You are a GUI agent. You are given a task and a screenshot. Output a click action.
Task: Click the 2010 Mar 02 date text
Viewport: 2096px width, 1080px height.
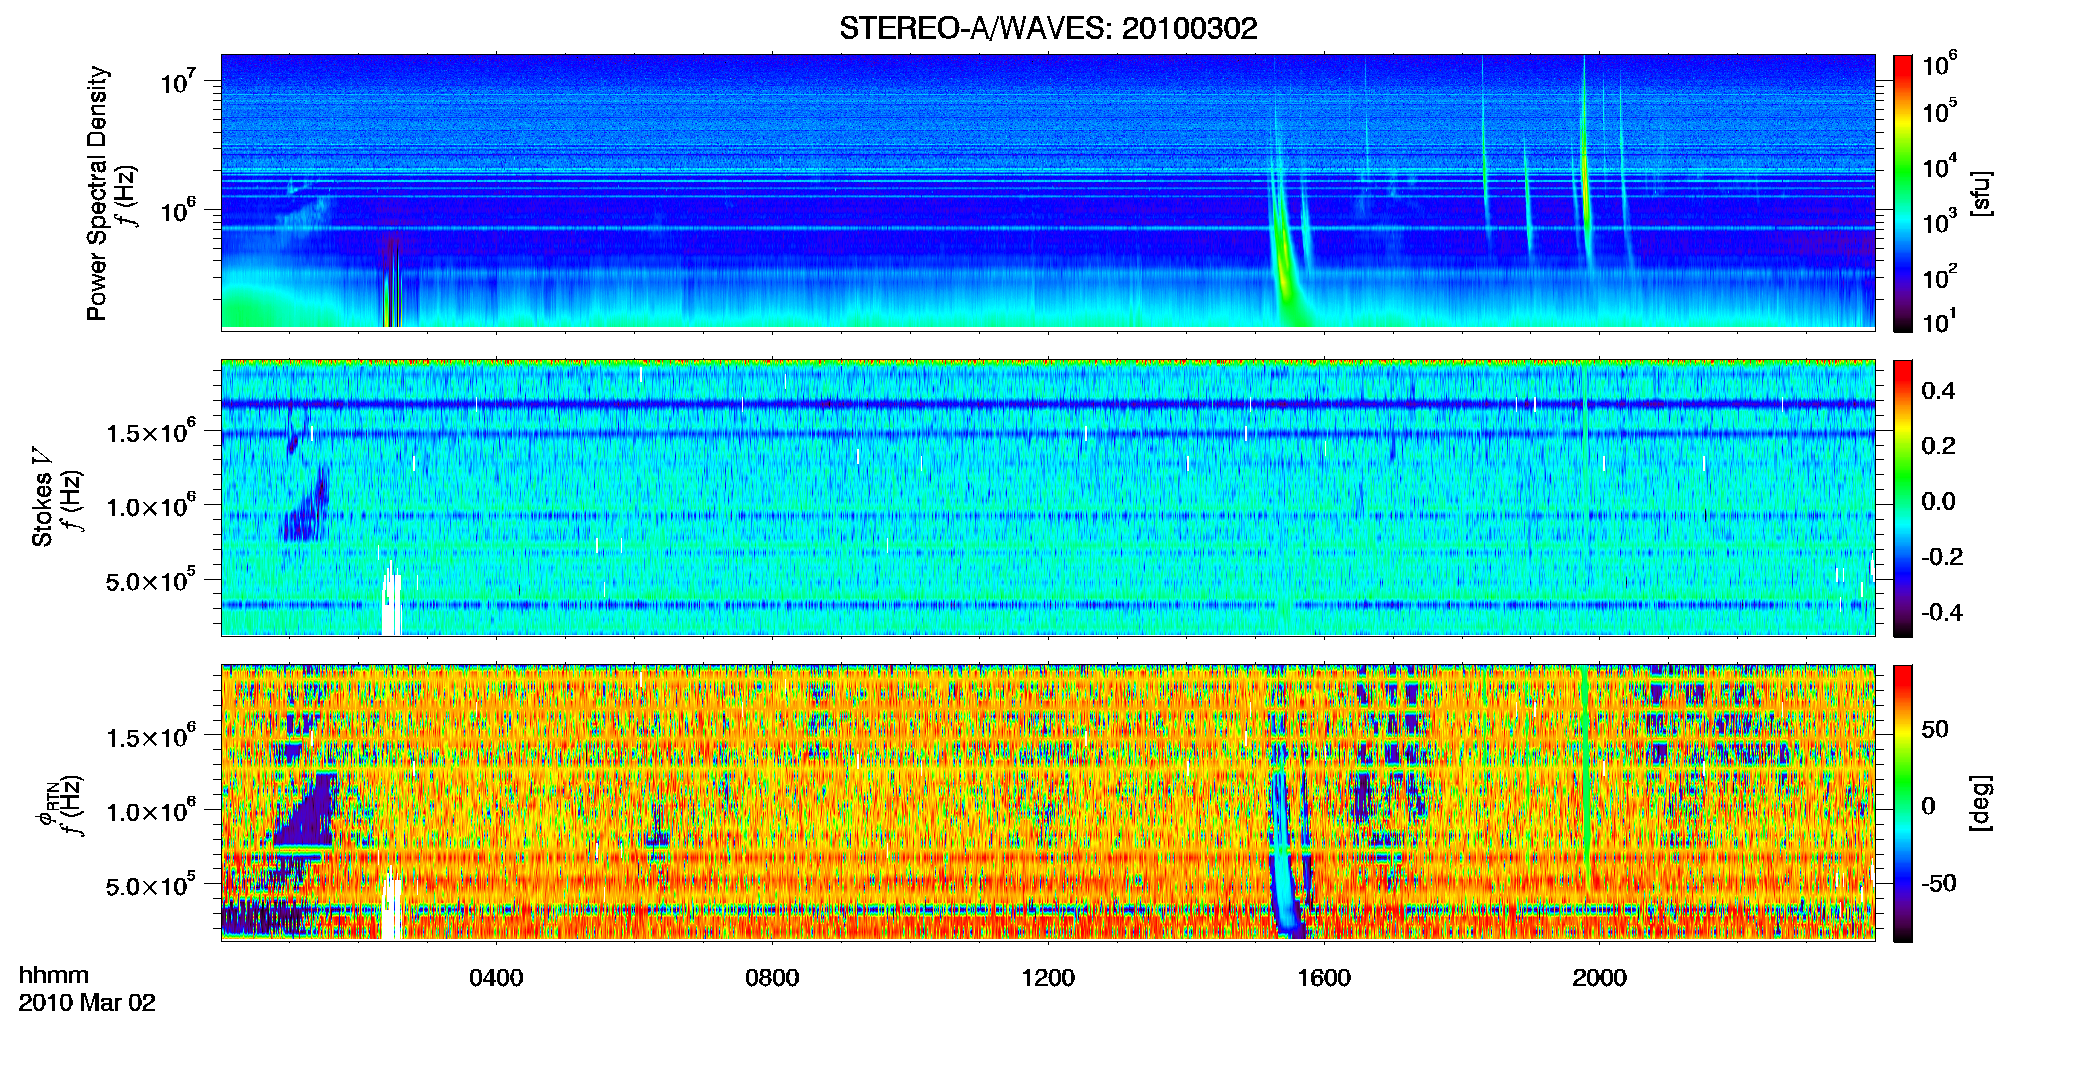pyautogui.click(x=87, y=1003)
